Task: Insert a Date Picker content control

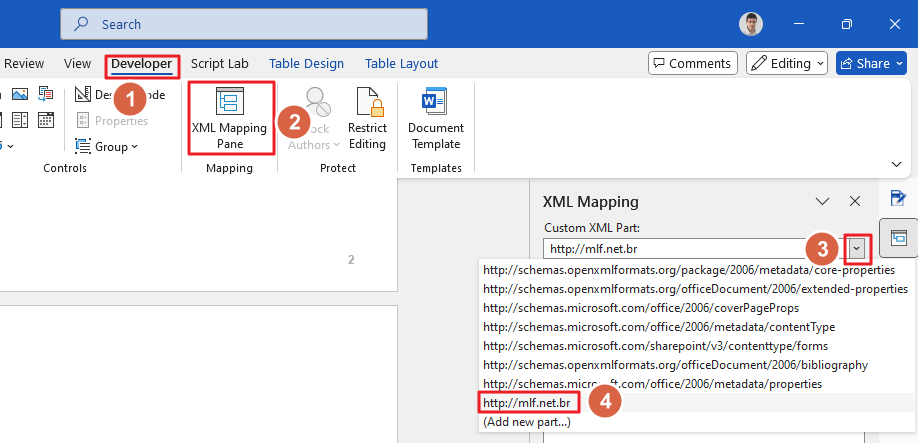Action: (46, 120)
